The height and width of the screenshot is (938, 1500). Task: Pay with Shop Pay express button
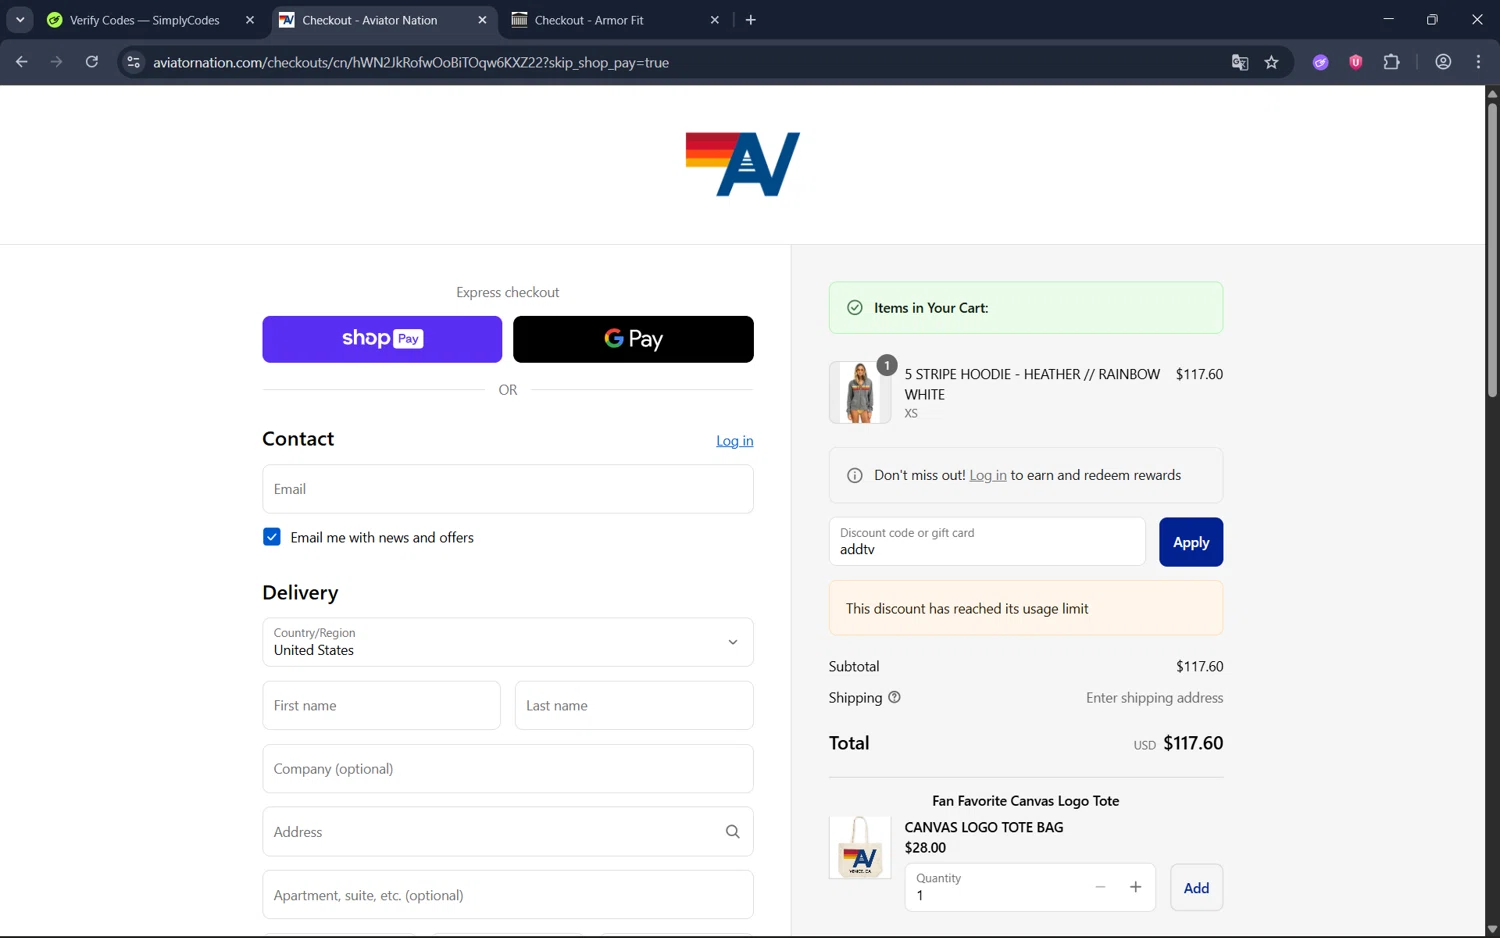pos(382,339)
